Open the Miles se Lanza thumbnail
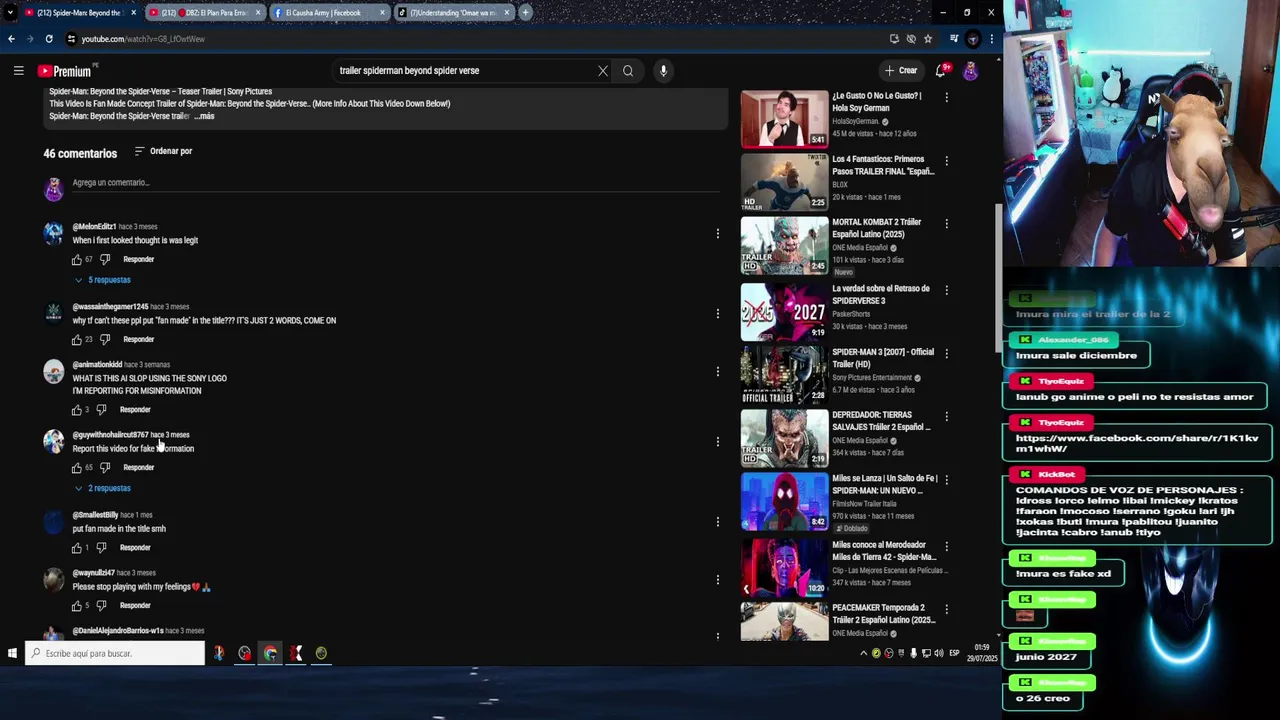The width and height of the screenshot is (1280, 720). (784, 502)
